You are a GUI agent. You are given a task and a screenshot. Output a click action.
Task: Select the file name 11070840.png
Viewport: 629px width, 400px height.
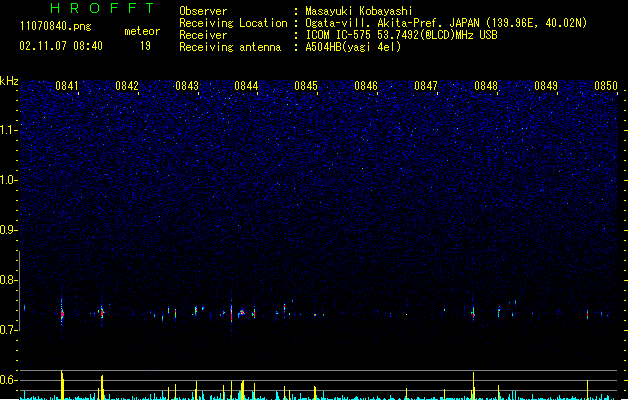tap(55, 26)
